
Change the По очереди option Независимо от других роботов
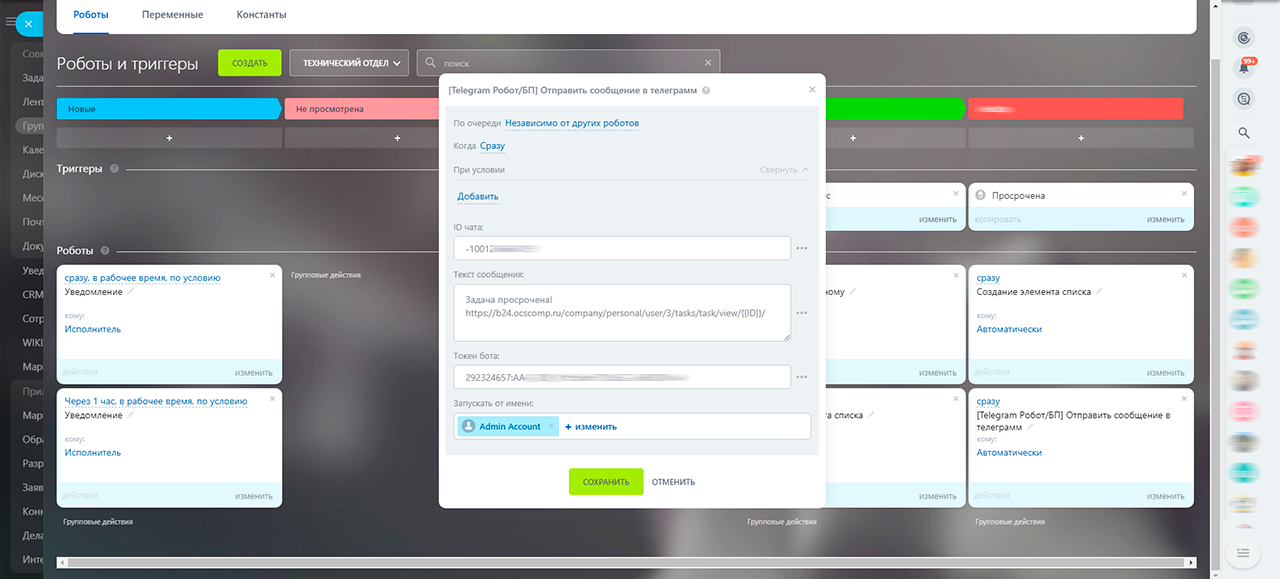[x=571, y=123]
